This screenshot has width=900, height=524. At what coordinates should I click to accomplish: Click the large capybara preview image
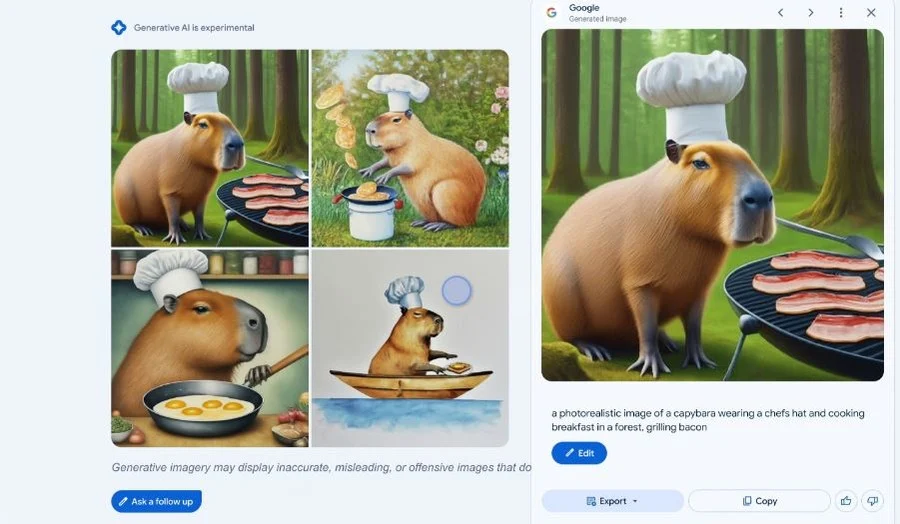[x=712, y=205]
